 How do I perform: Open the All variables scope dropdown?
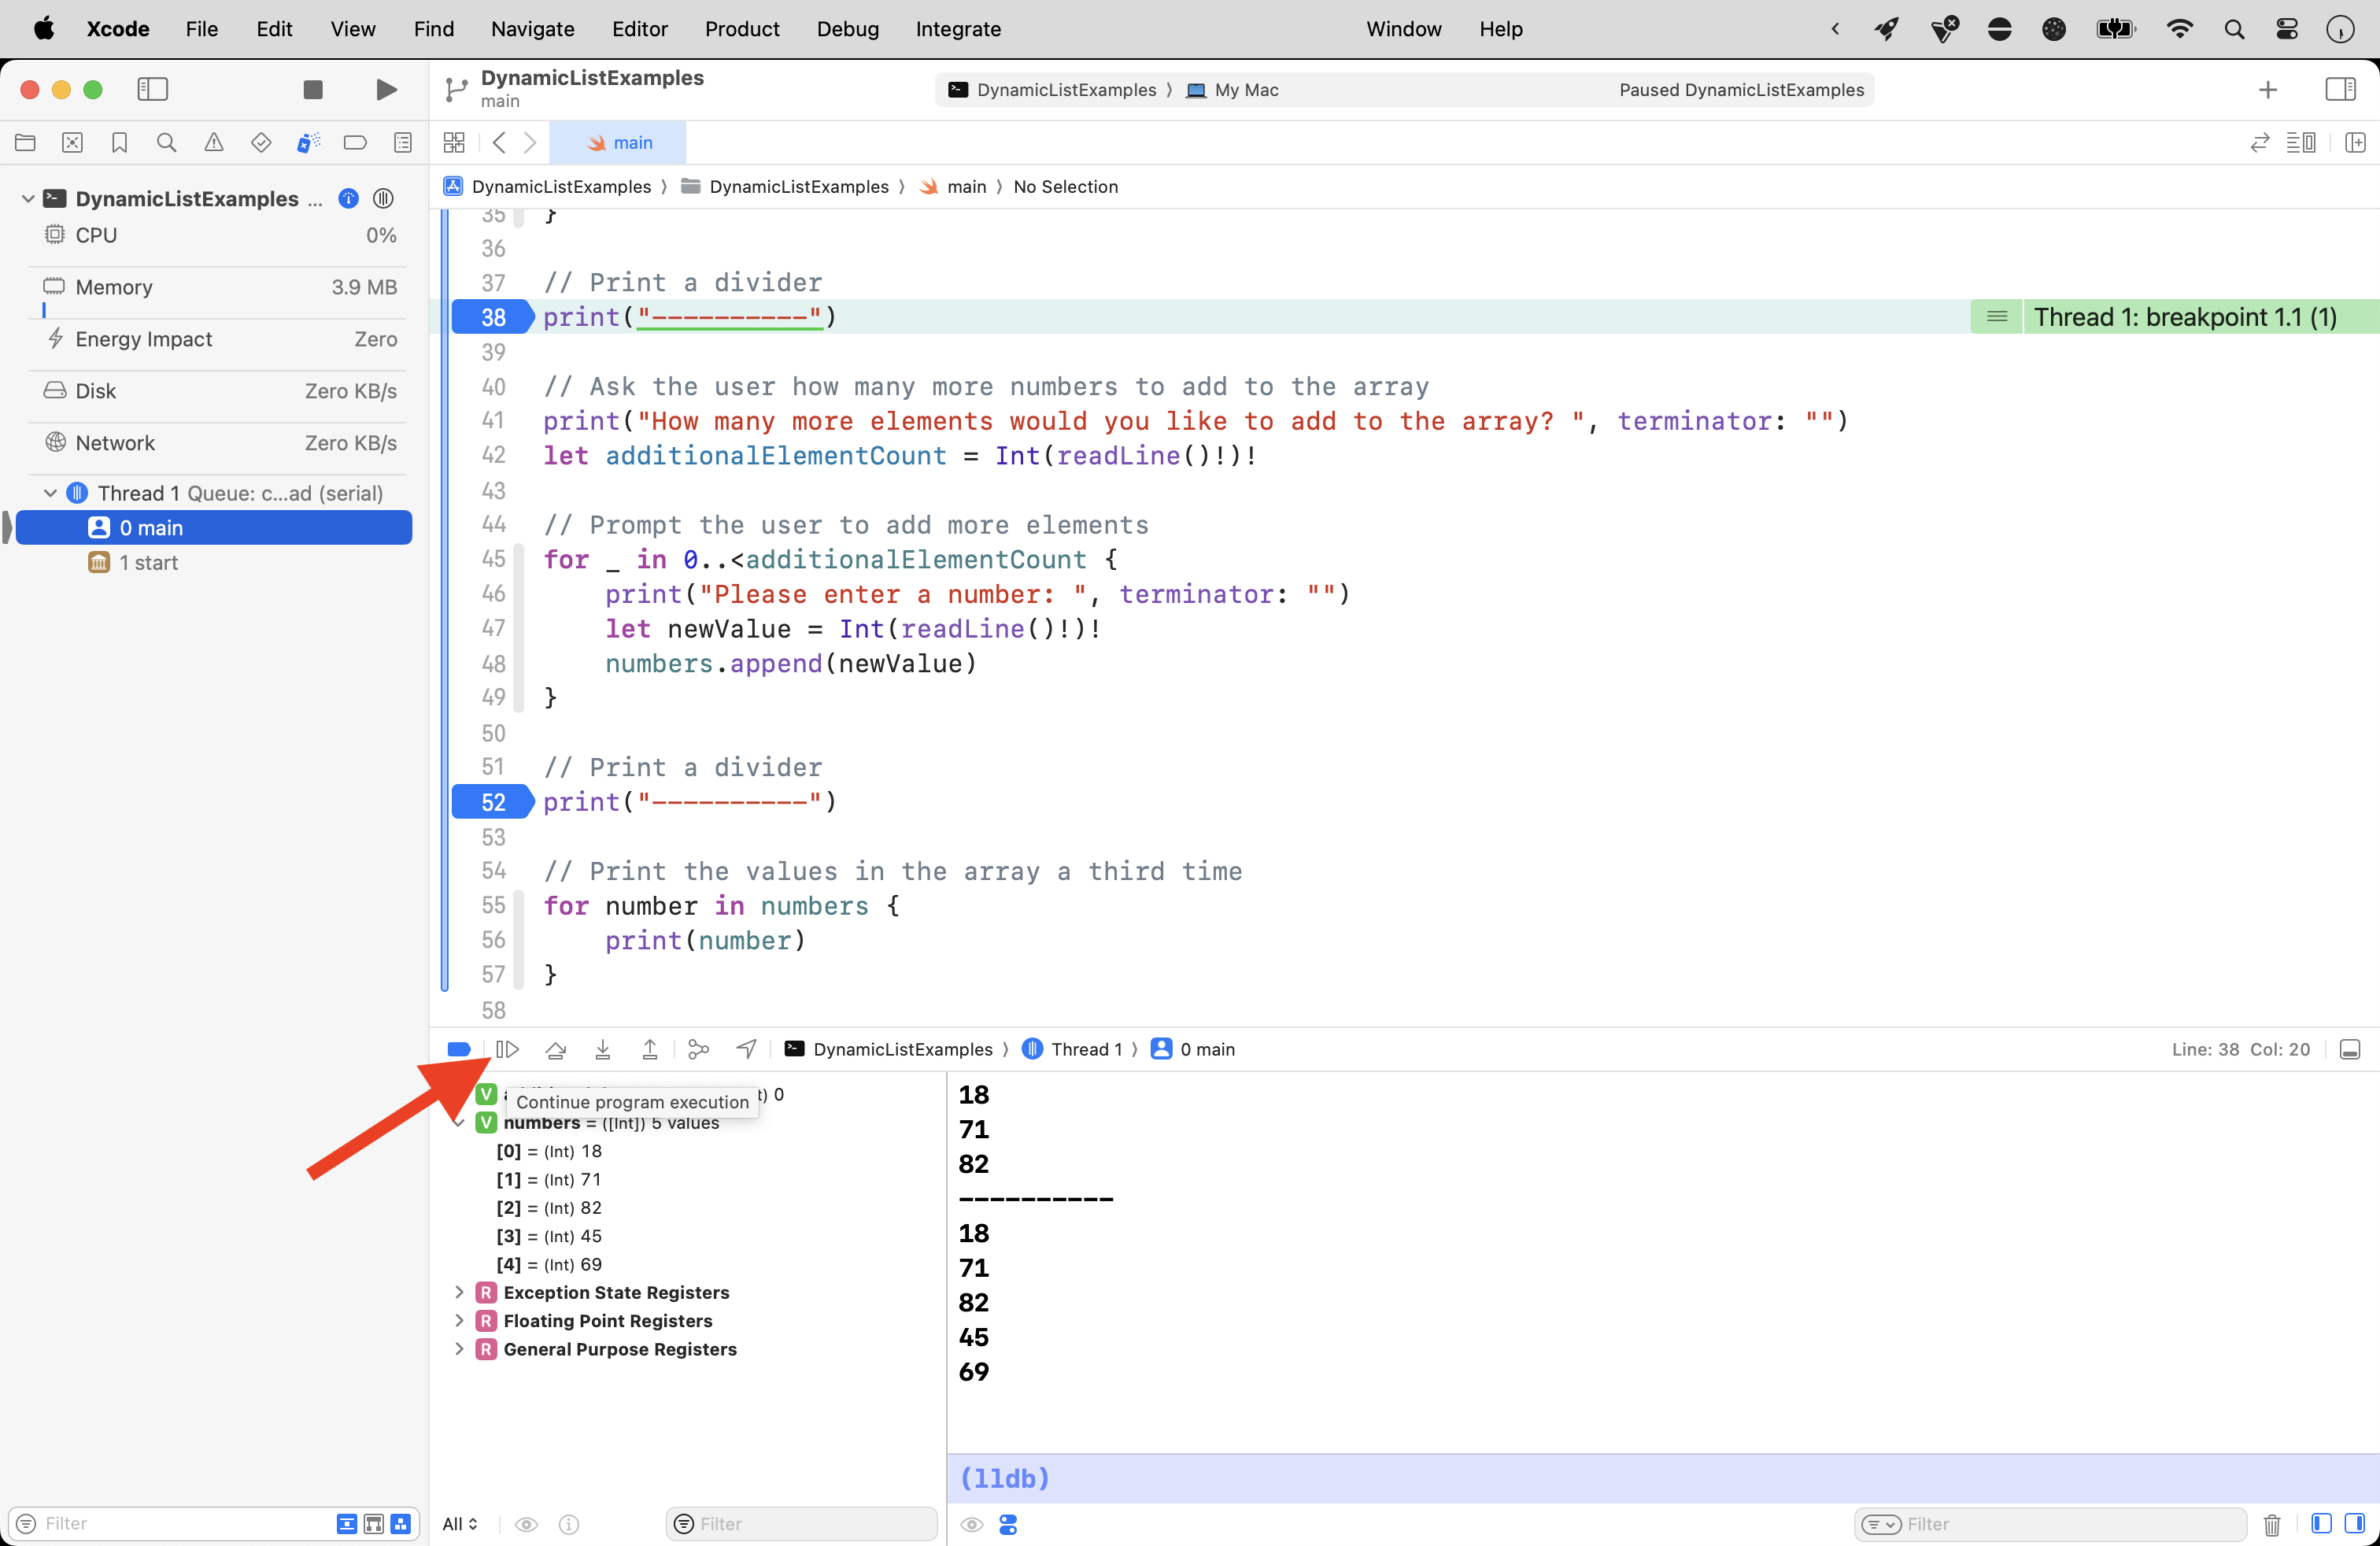coord(460,1524)
